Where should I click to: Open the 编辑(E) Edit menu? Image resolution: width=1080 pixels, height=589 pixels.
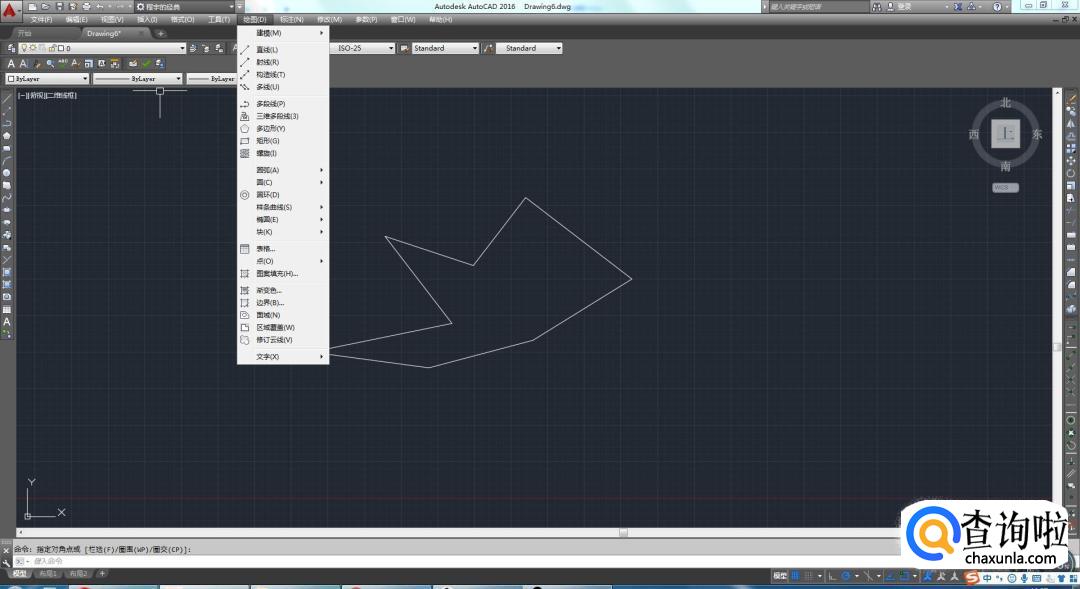(x=76, y=19)
